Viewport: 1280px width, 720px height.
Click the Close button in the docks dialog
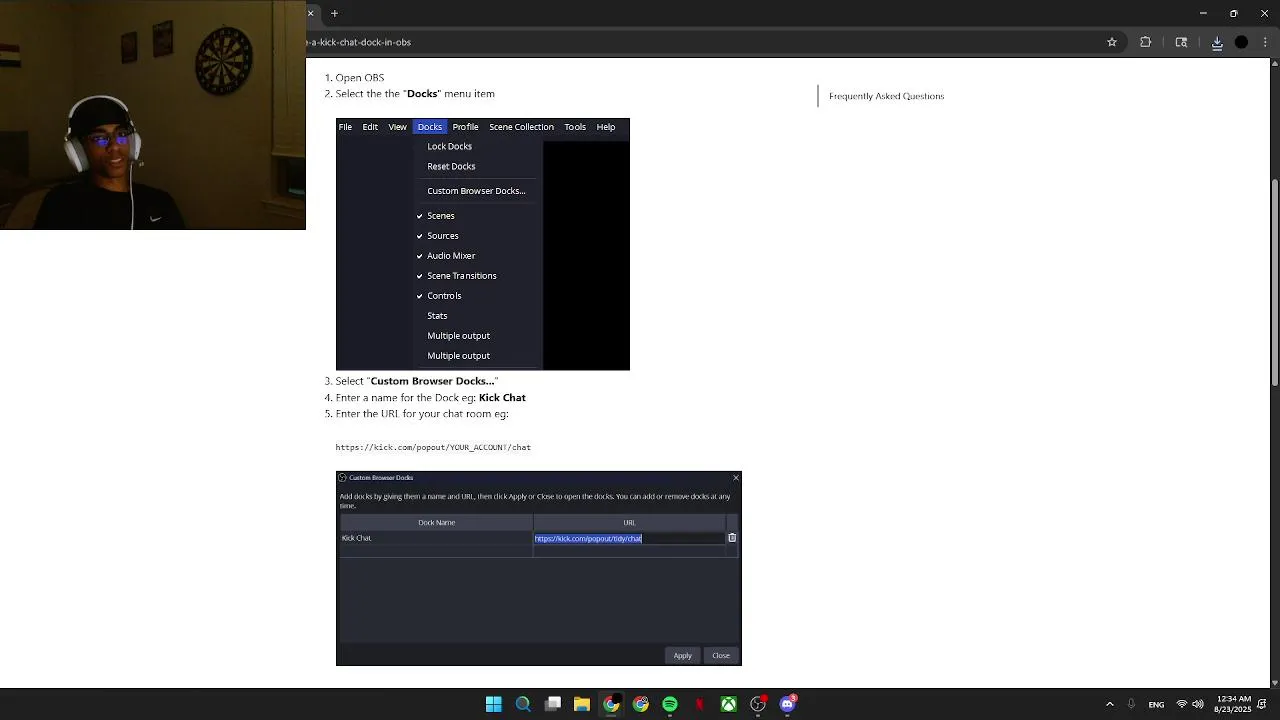(x=721, y=655)
